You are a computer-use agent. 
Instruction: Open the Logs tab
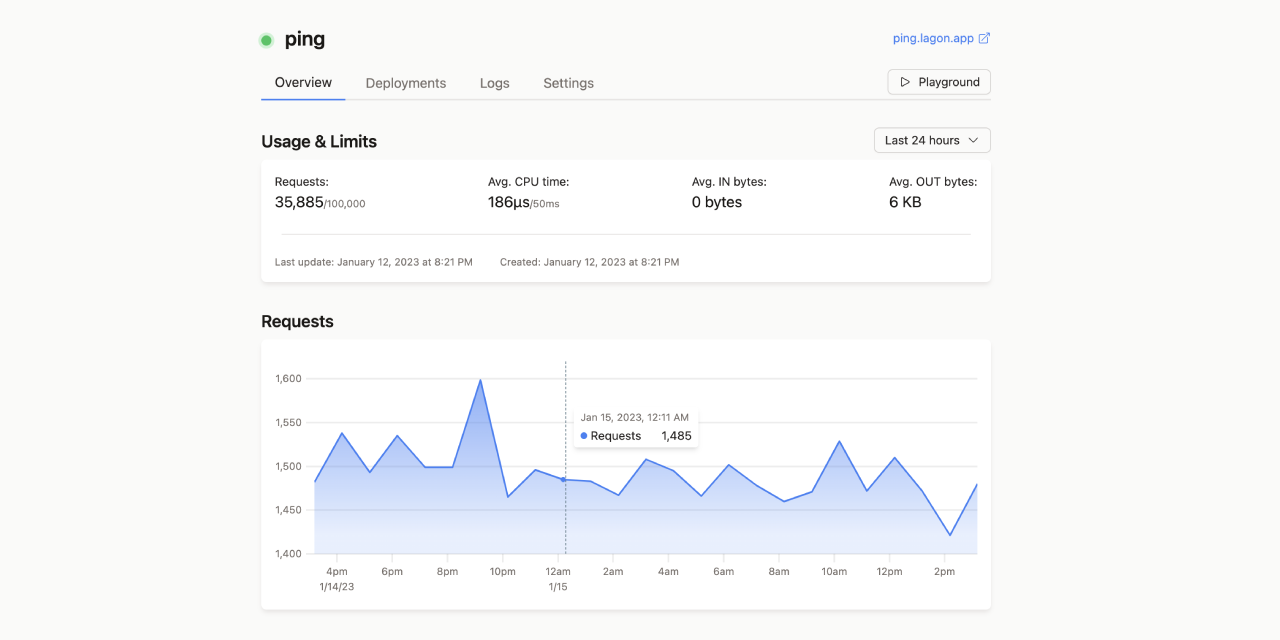(x=495, y=83)
